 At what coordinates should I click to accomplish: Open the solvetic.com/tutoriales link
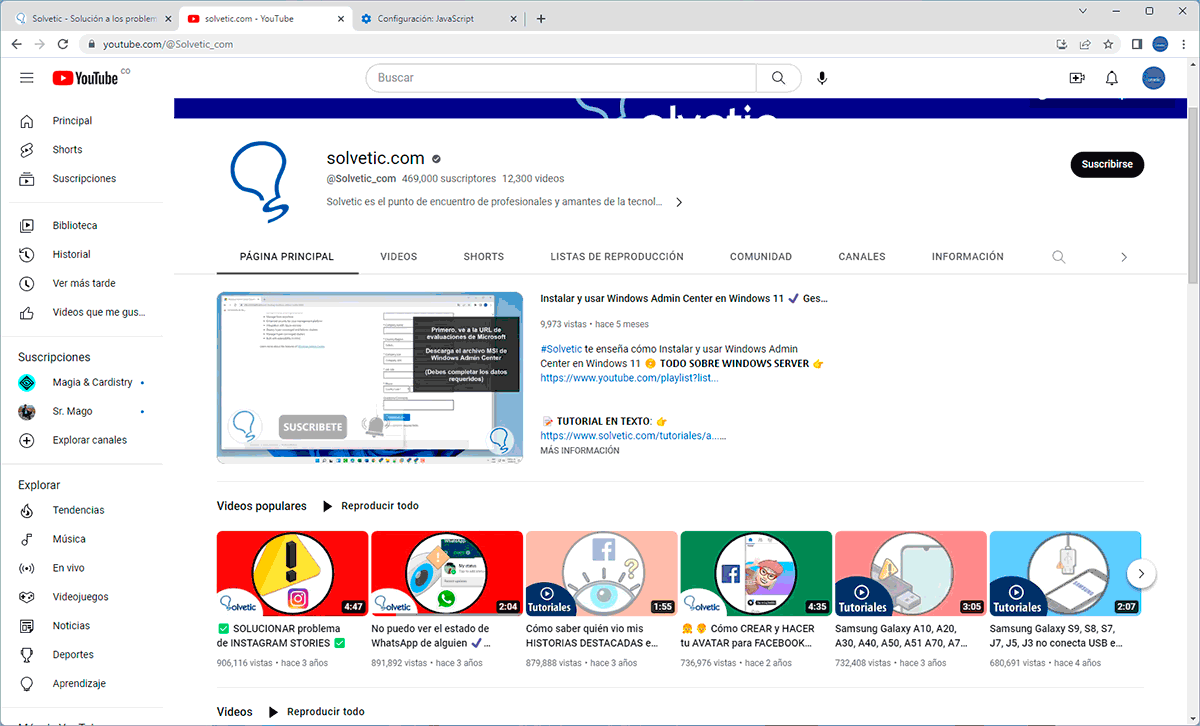(633, 436)
